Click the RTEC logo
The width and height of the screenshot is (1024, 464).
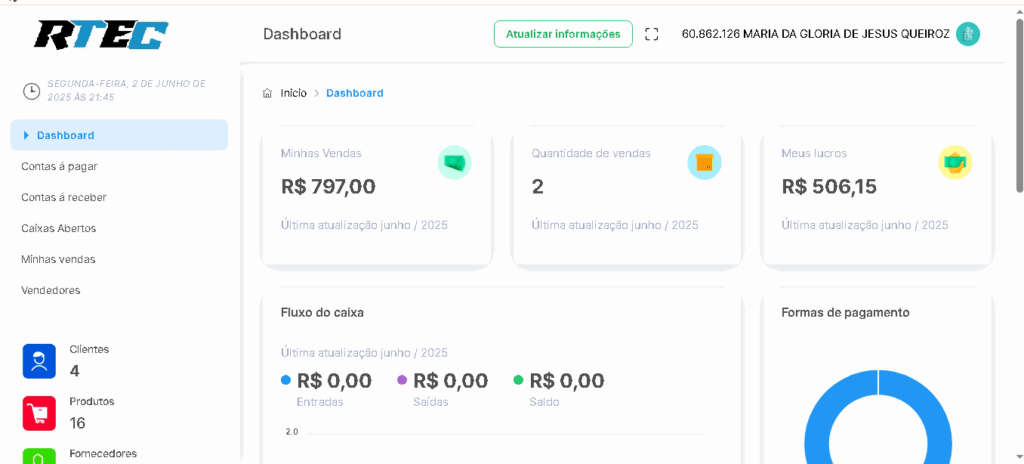[x=101, y=35]
